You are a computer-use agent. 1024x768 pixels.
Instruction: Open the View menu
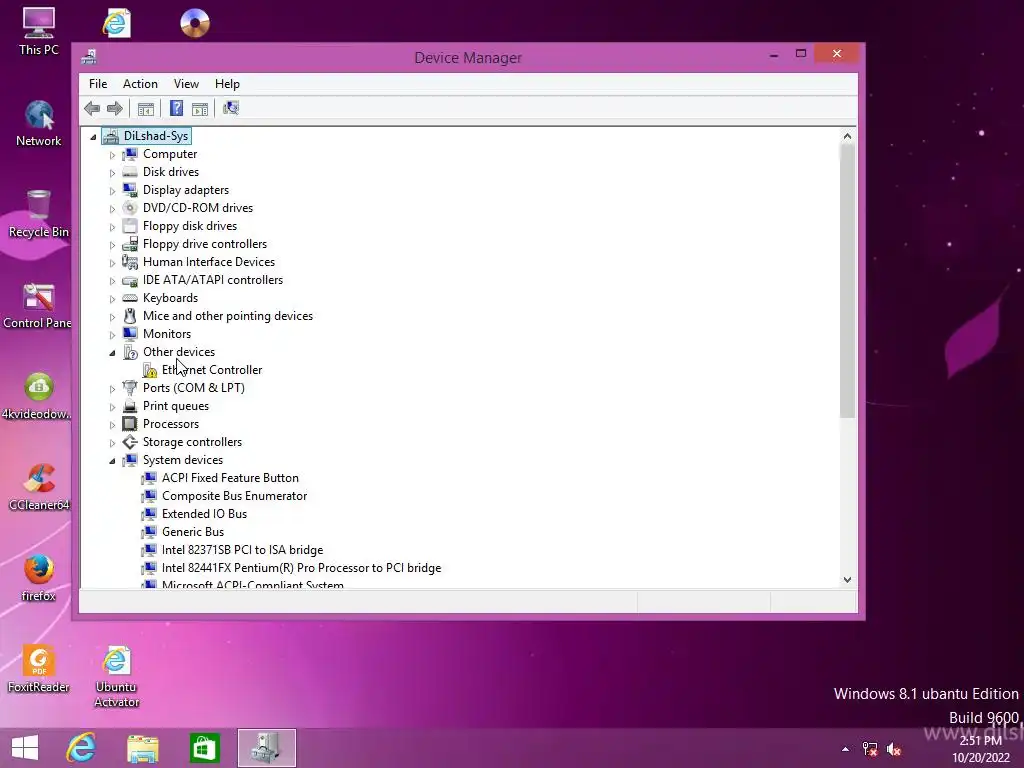click(186, 84)
